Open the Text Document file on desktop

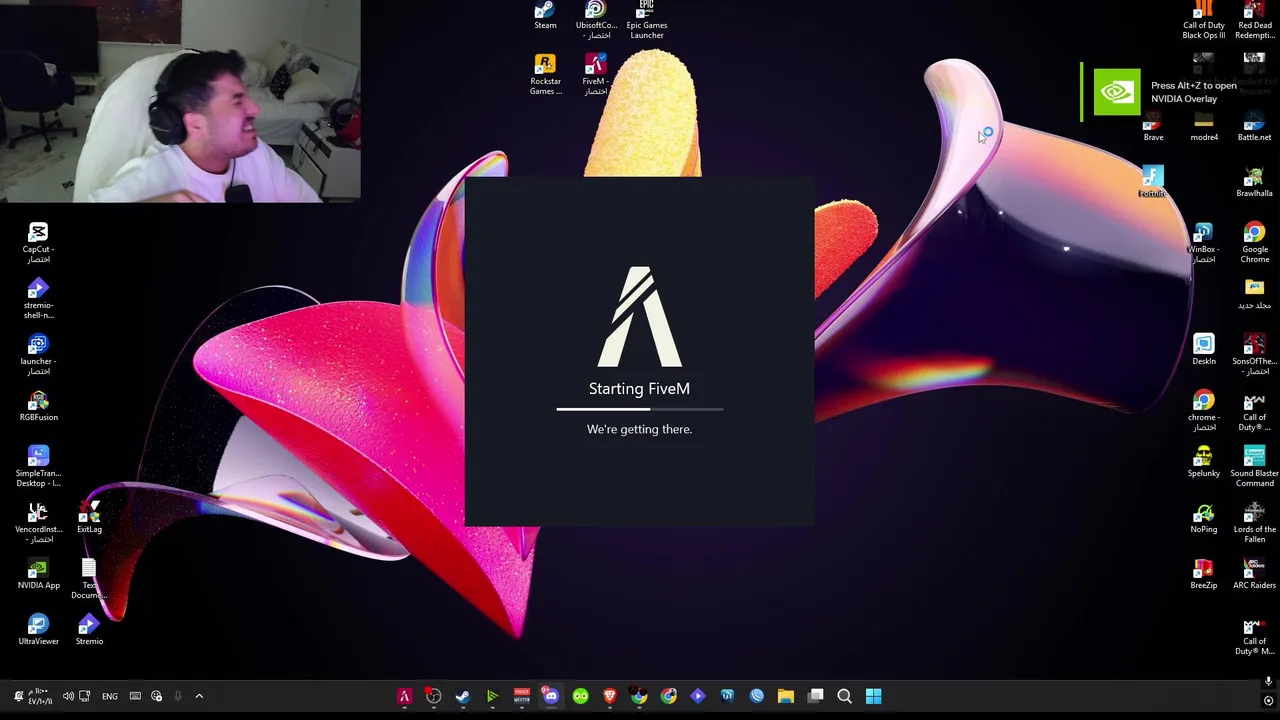(x=89, y=579)
